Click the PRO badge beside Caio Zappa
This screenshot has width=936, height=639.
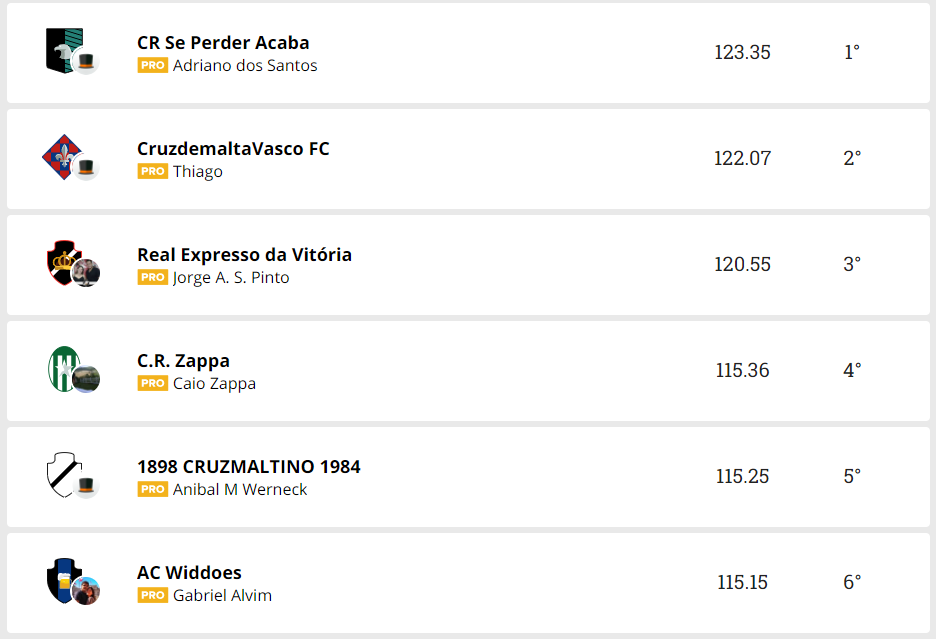point(153,383)
